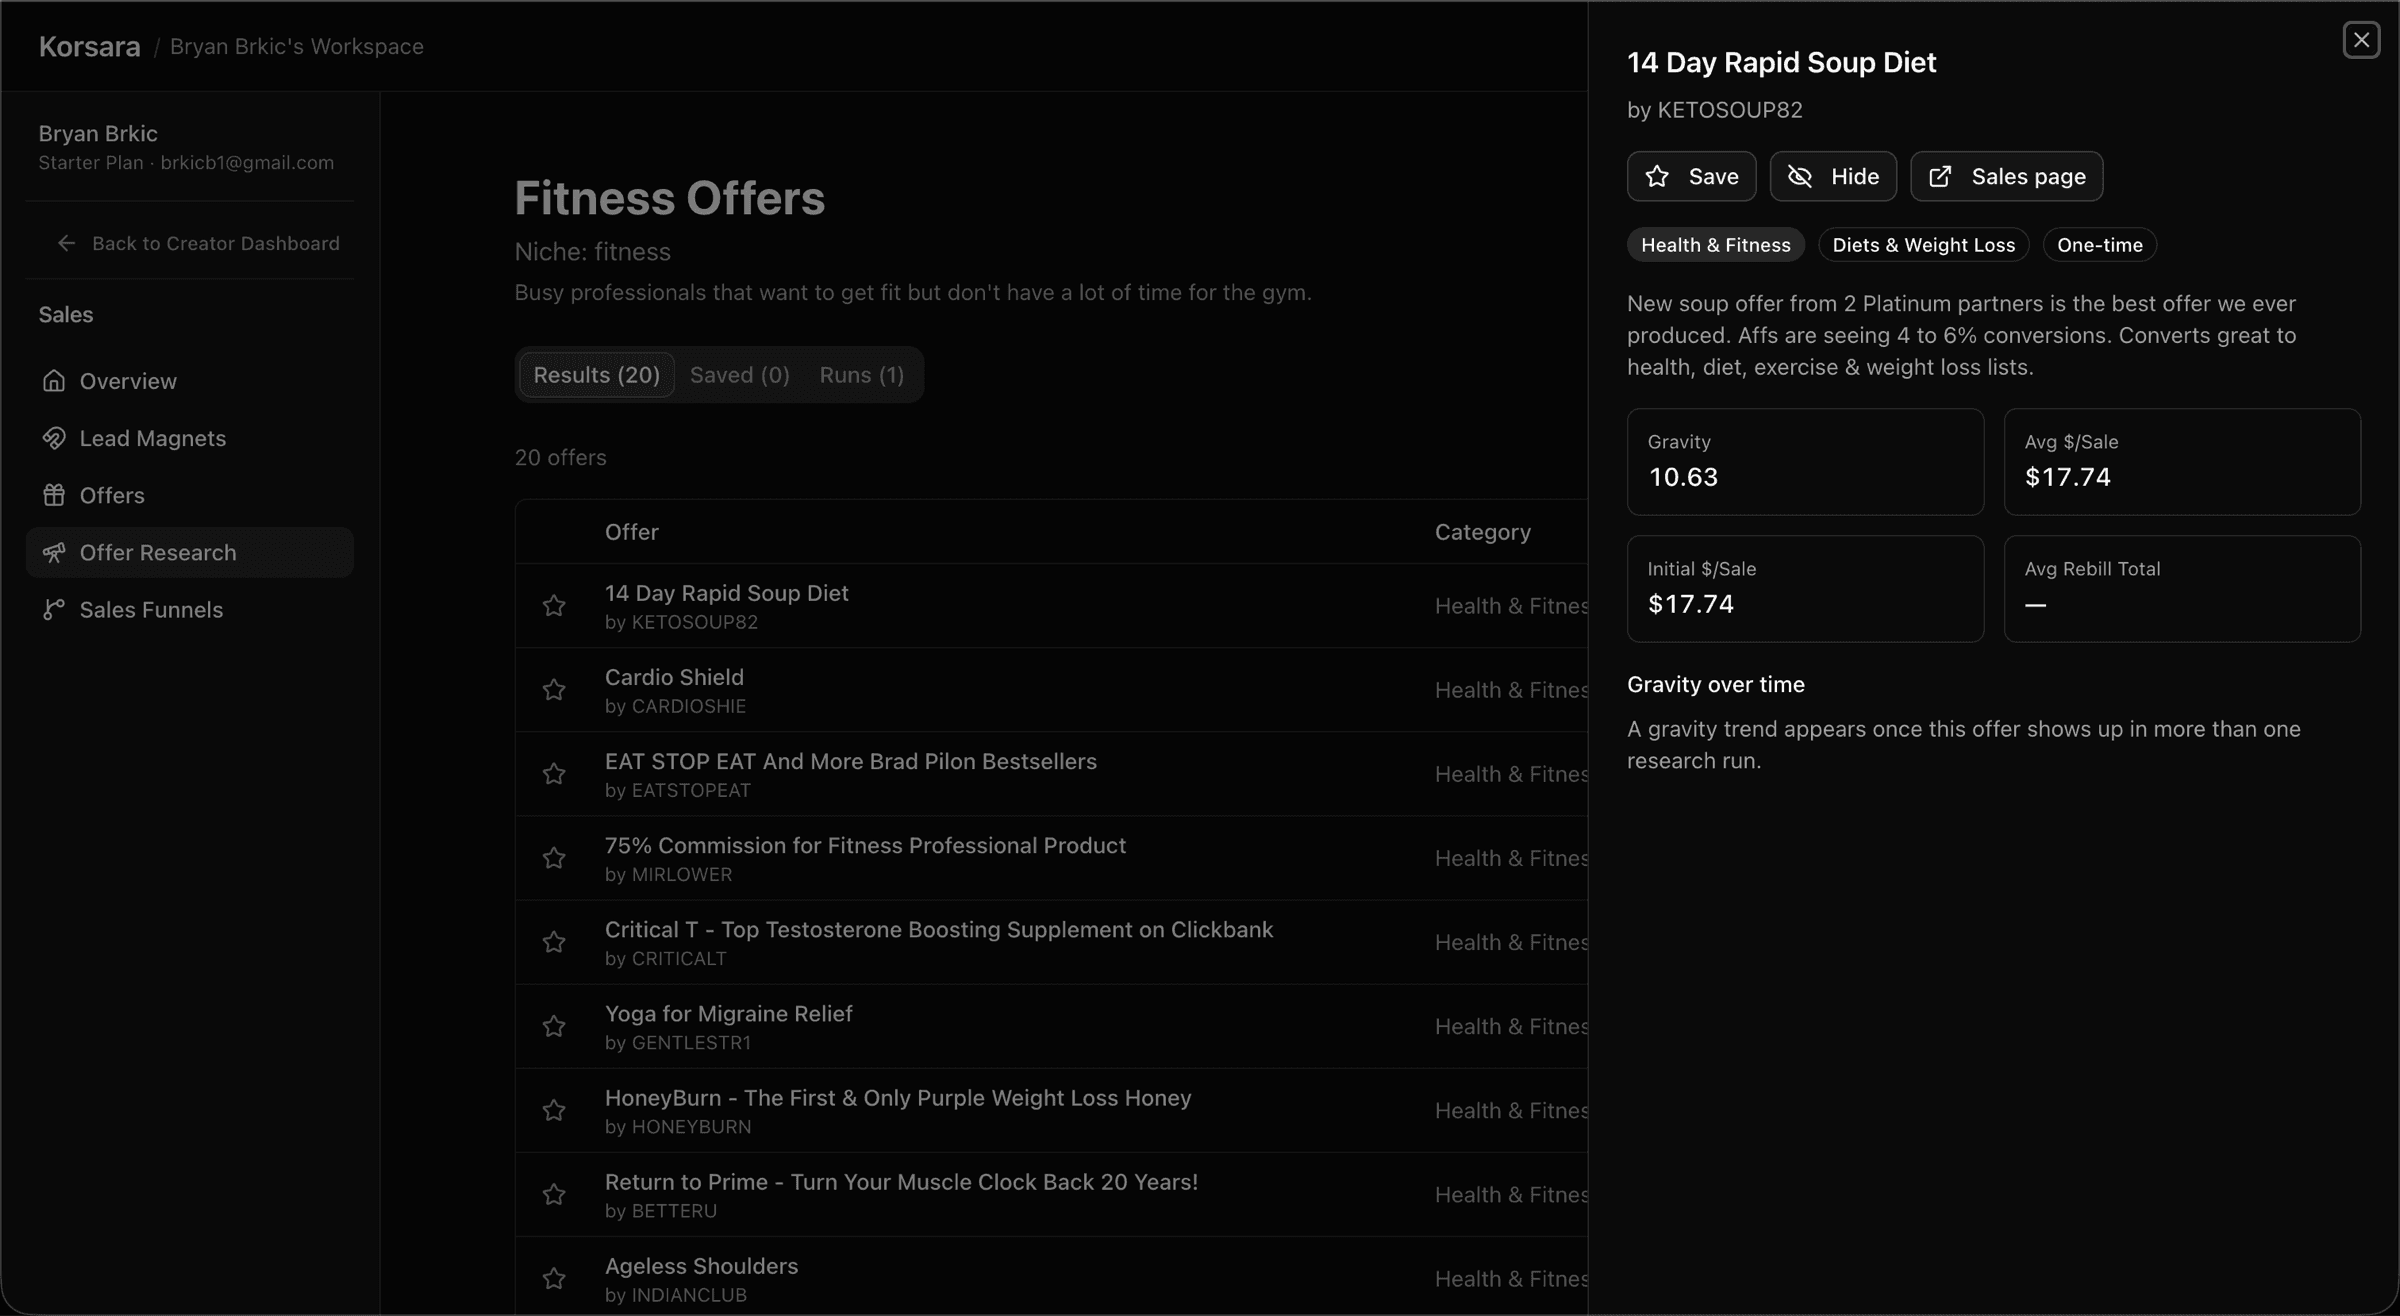The height and width of the screenshot is (1316, 2400).
Task: Open the Sales page link
Action: click(x=2006, y=176)
